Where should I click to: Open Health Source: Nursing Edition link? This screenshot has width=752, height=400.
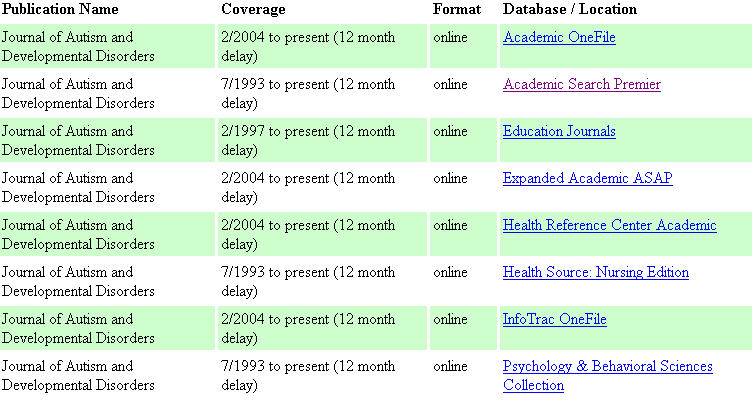tap(596, 272)
